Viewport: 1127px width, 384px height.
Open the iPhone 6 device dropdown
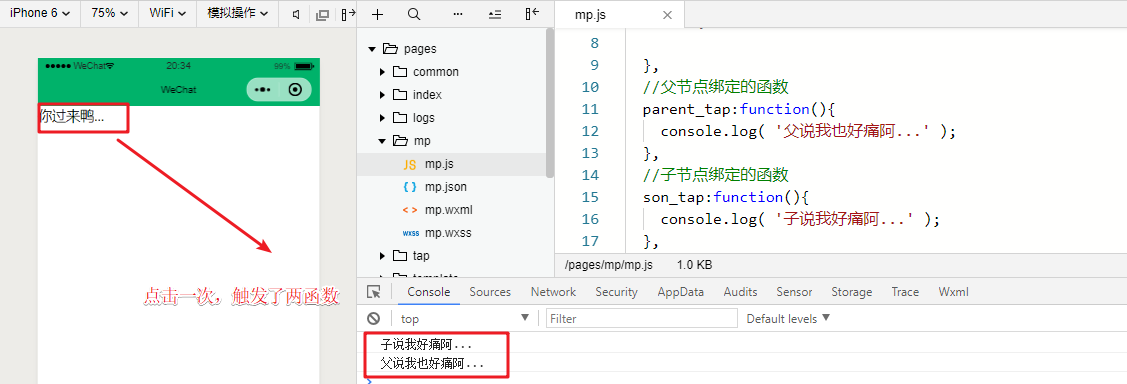coord(40,14)
